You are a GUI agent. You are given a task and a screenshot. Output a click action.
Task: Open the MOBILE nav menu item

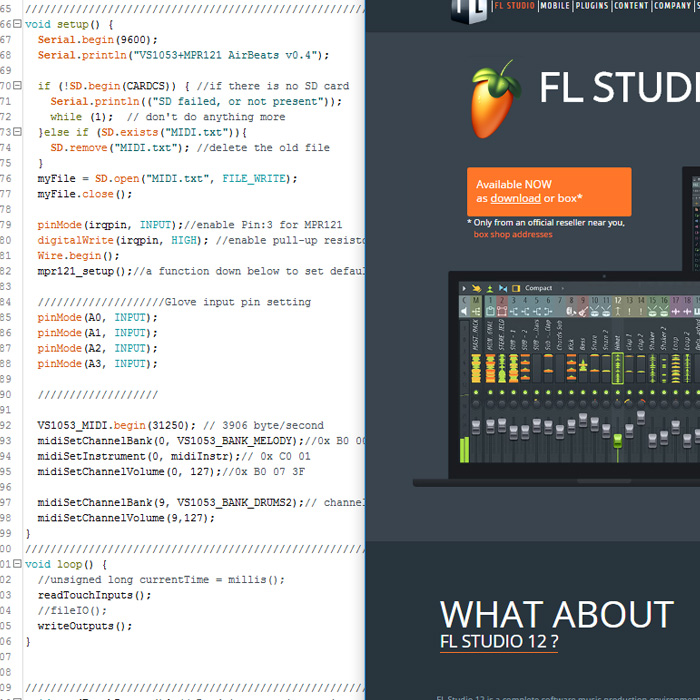[x=555, y=6]
